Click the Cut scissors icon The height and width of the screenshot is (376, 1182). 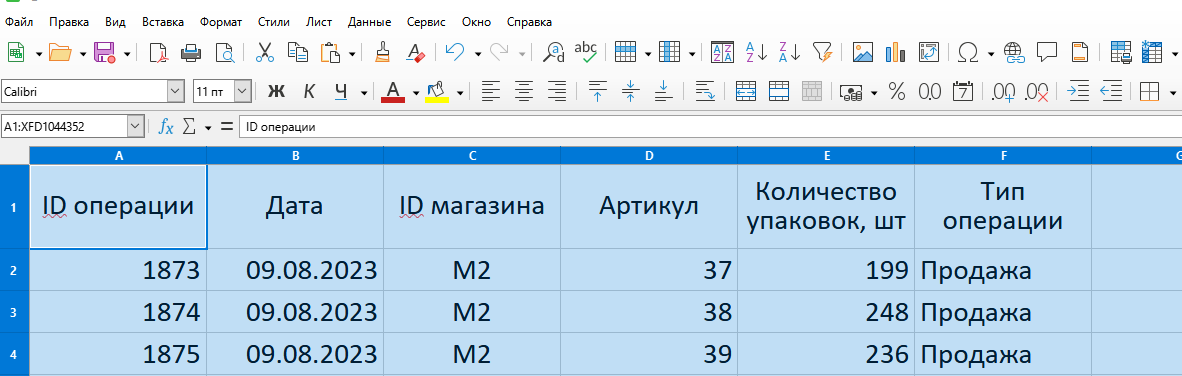click(x=265, y=52)
